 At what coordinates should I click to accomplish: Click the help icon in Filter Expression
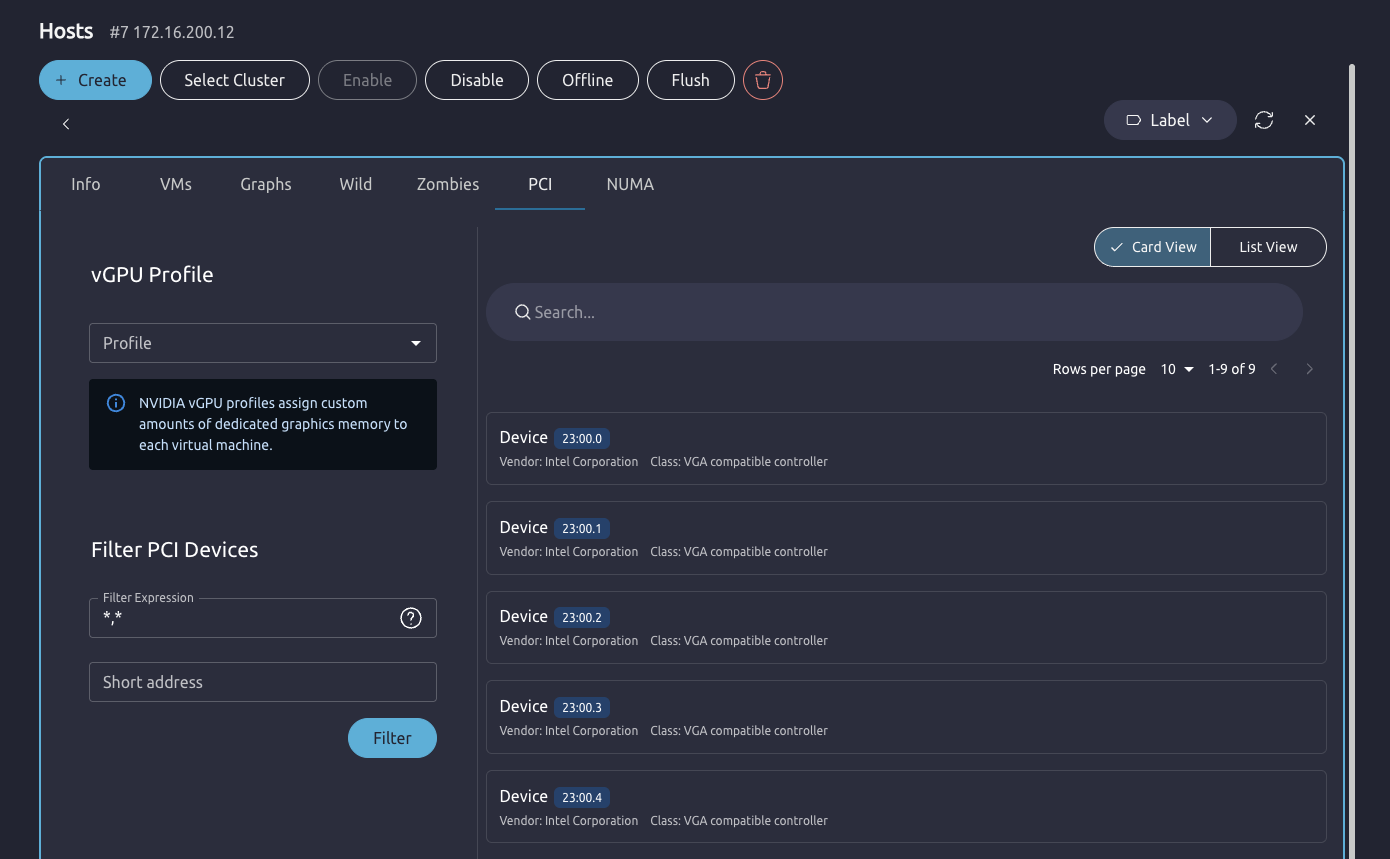(410, 618)
